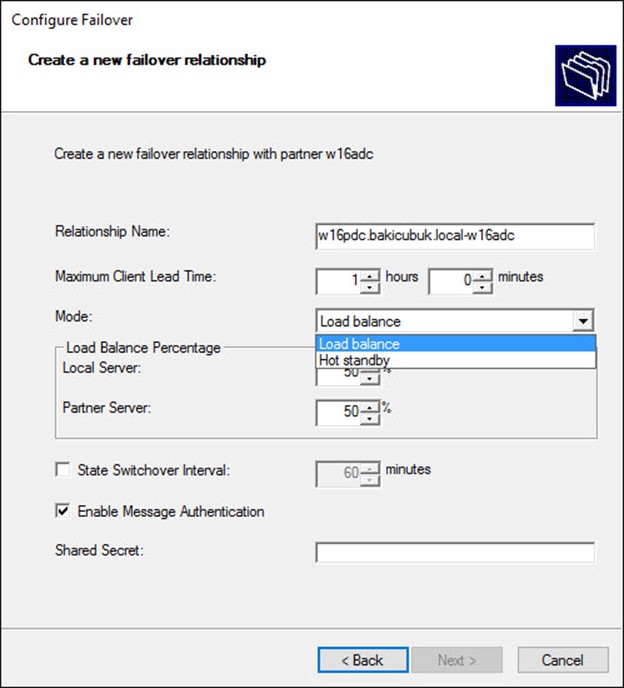
Task: Cancel the Configure Failover wizard
Action: pos(562,660)
